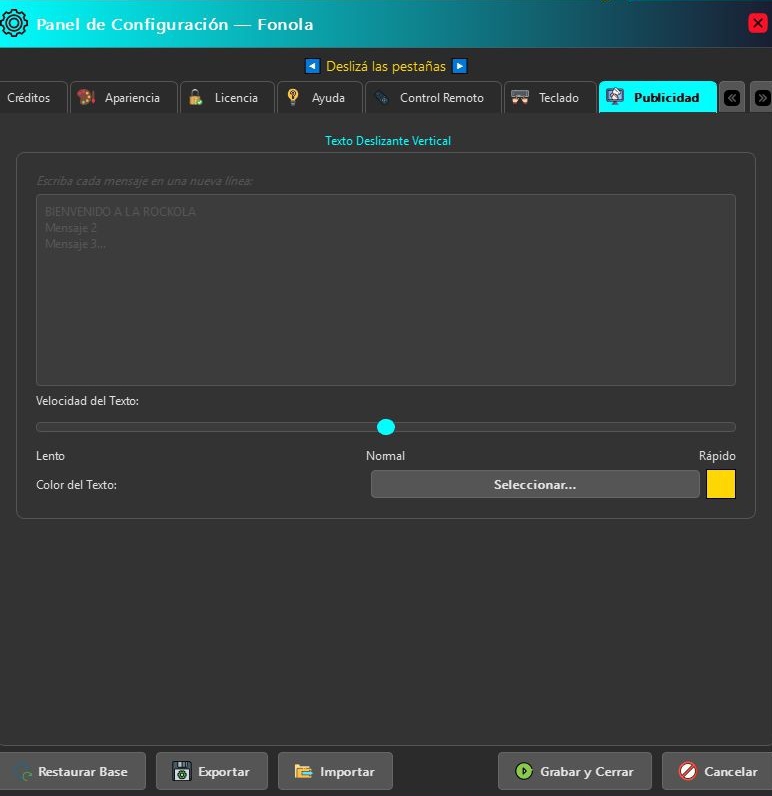This screenshot has width=772, height=796.
Task: Click the Ayuda lightbulb icon
Action: pyautogui.click(x=293, y=97)
